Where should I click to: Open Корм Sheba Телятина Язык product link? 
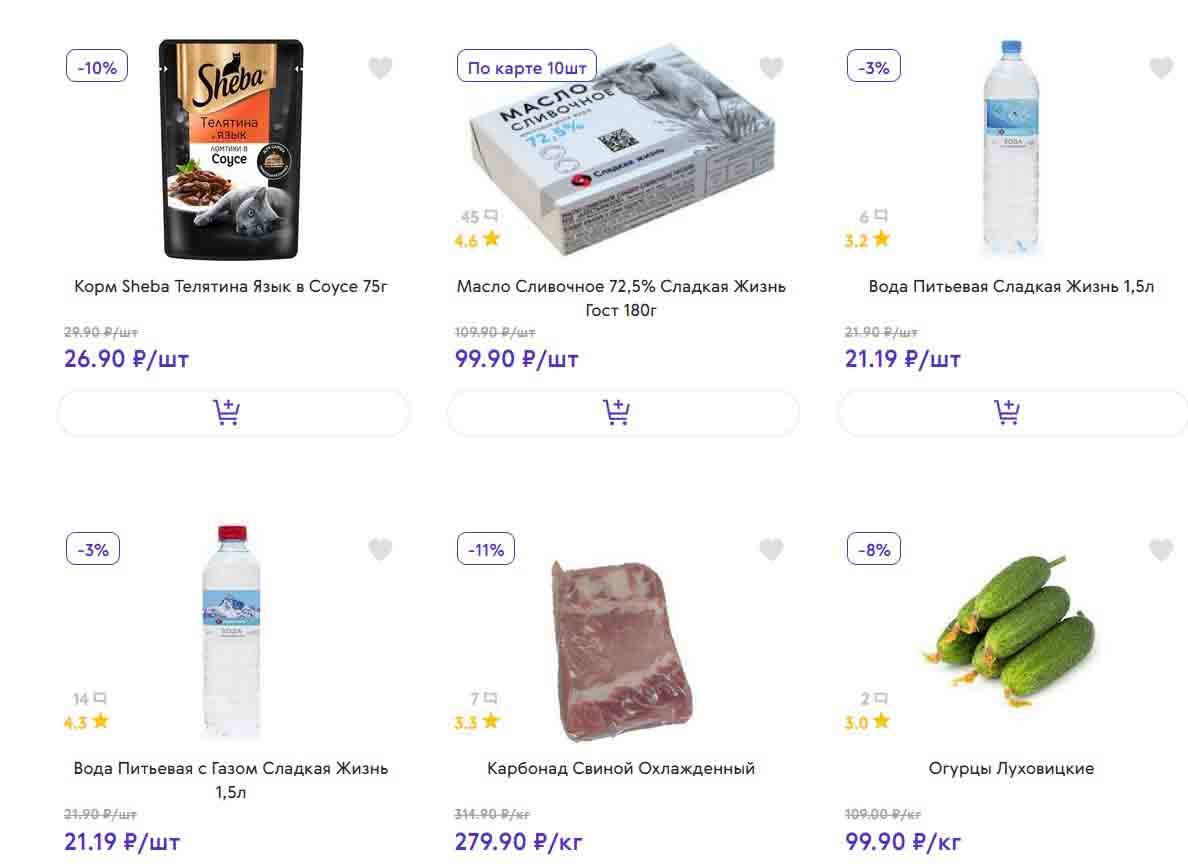click(231, 287)
